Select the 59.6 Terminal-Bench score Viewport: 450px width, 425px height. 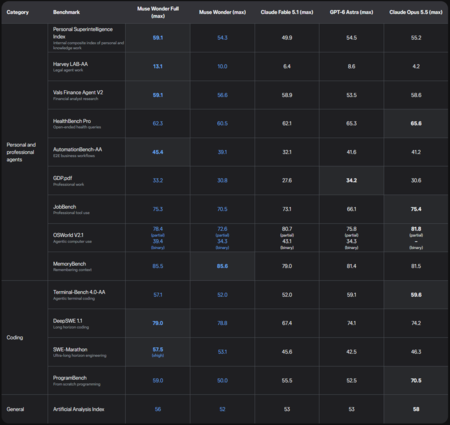point(416,295)
